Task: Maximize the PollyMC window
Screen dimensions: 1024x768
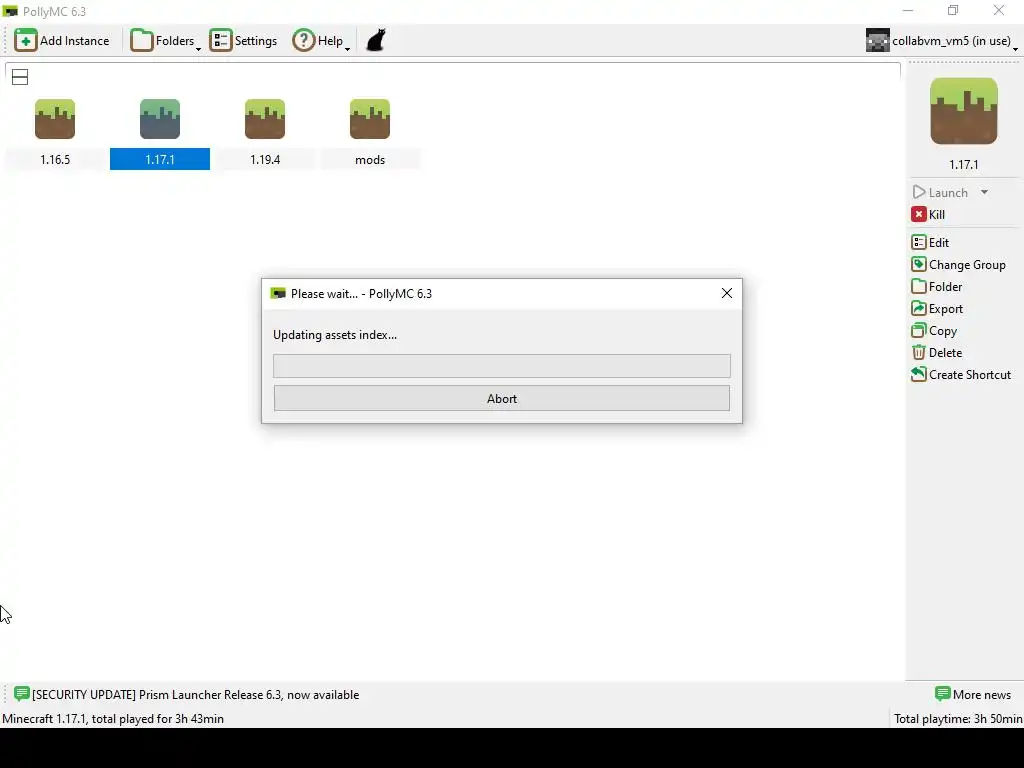Action: [953, 10]
